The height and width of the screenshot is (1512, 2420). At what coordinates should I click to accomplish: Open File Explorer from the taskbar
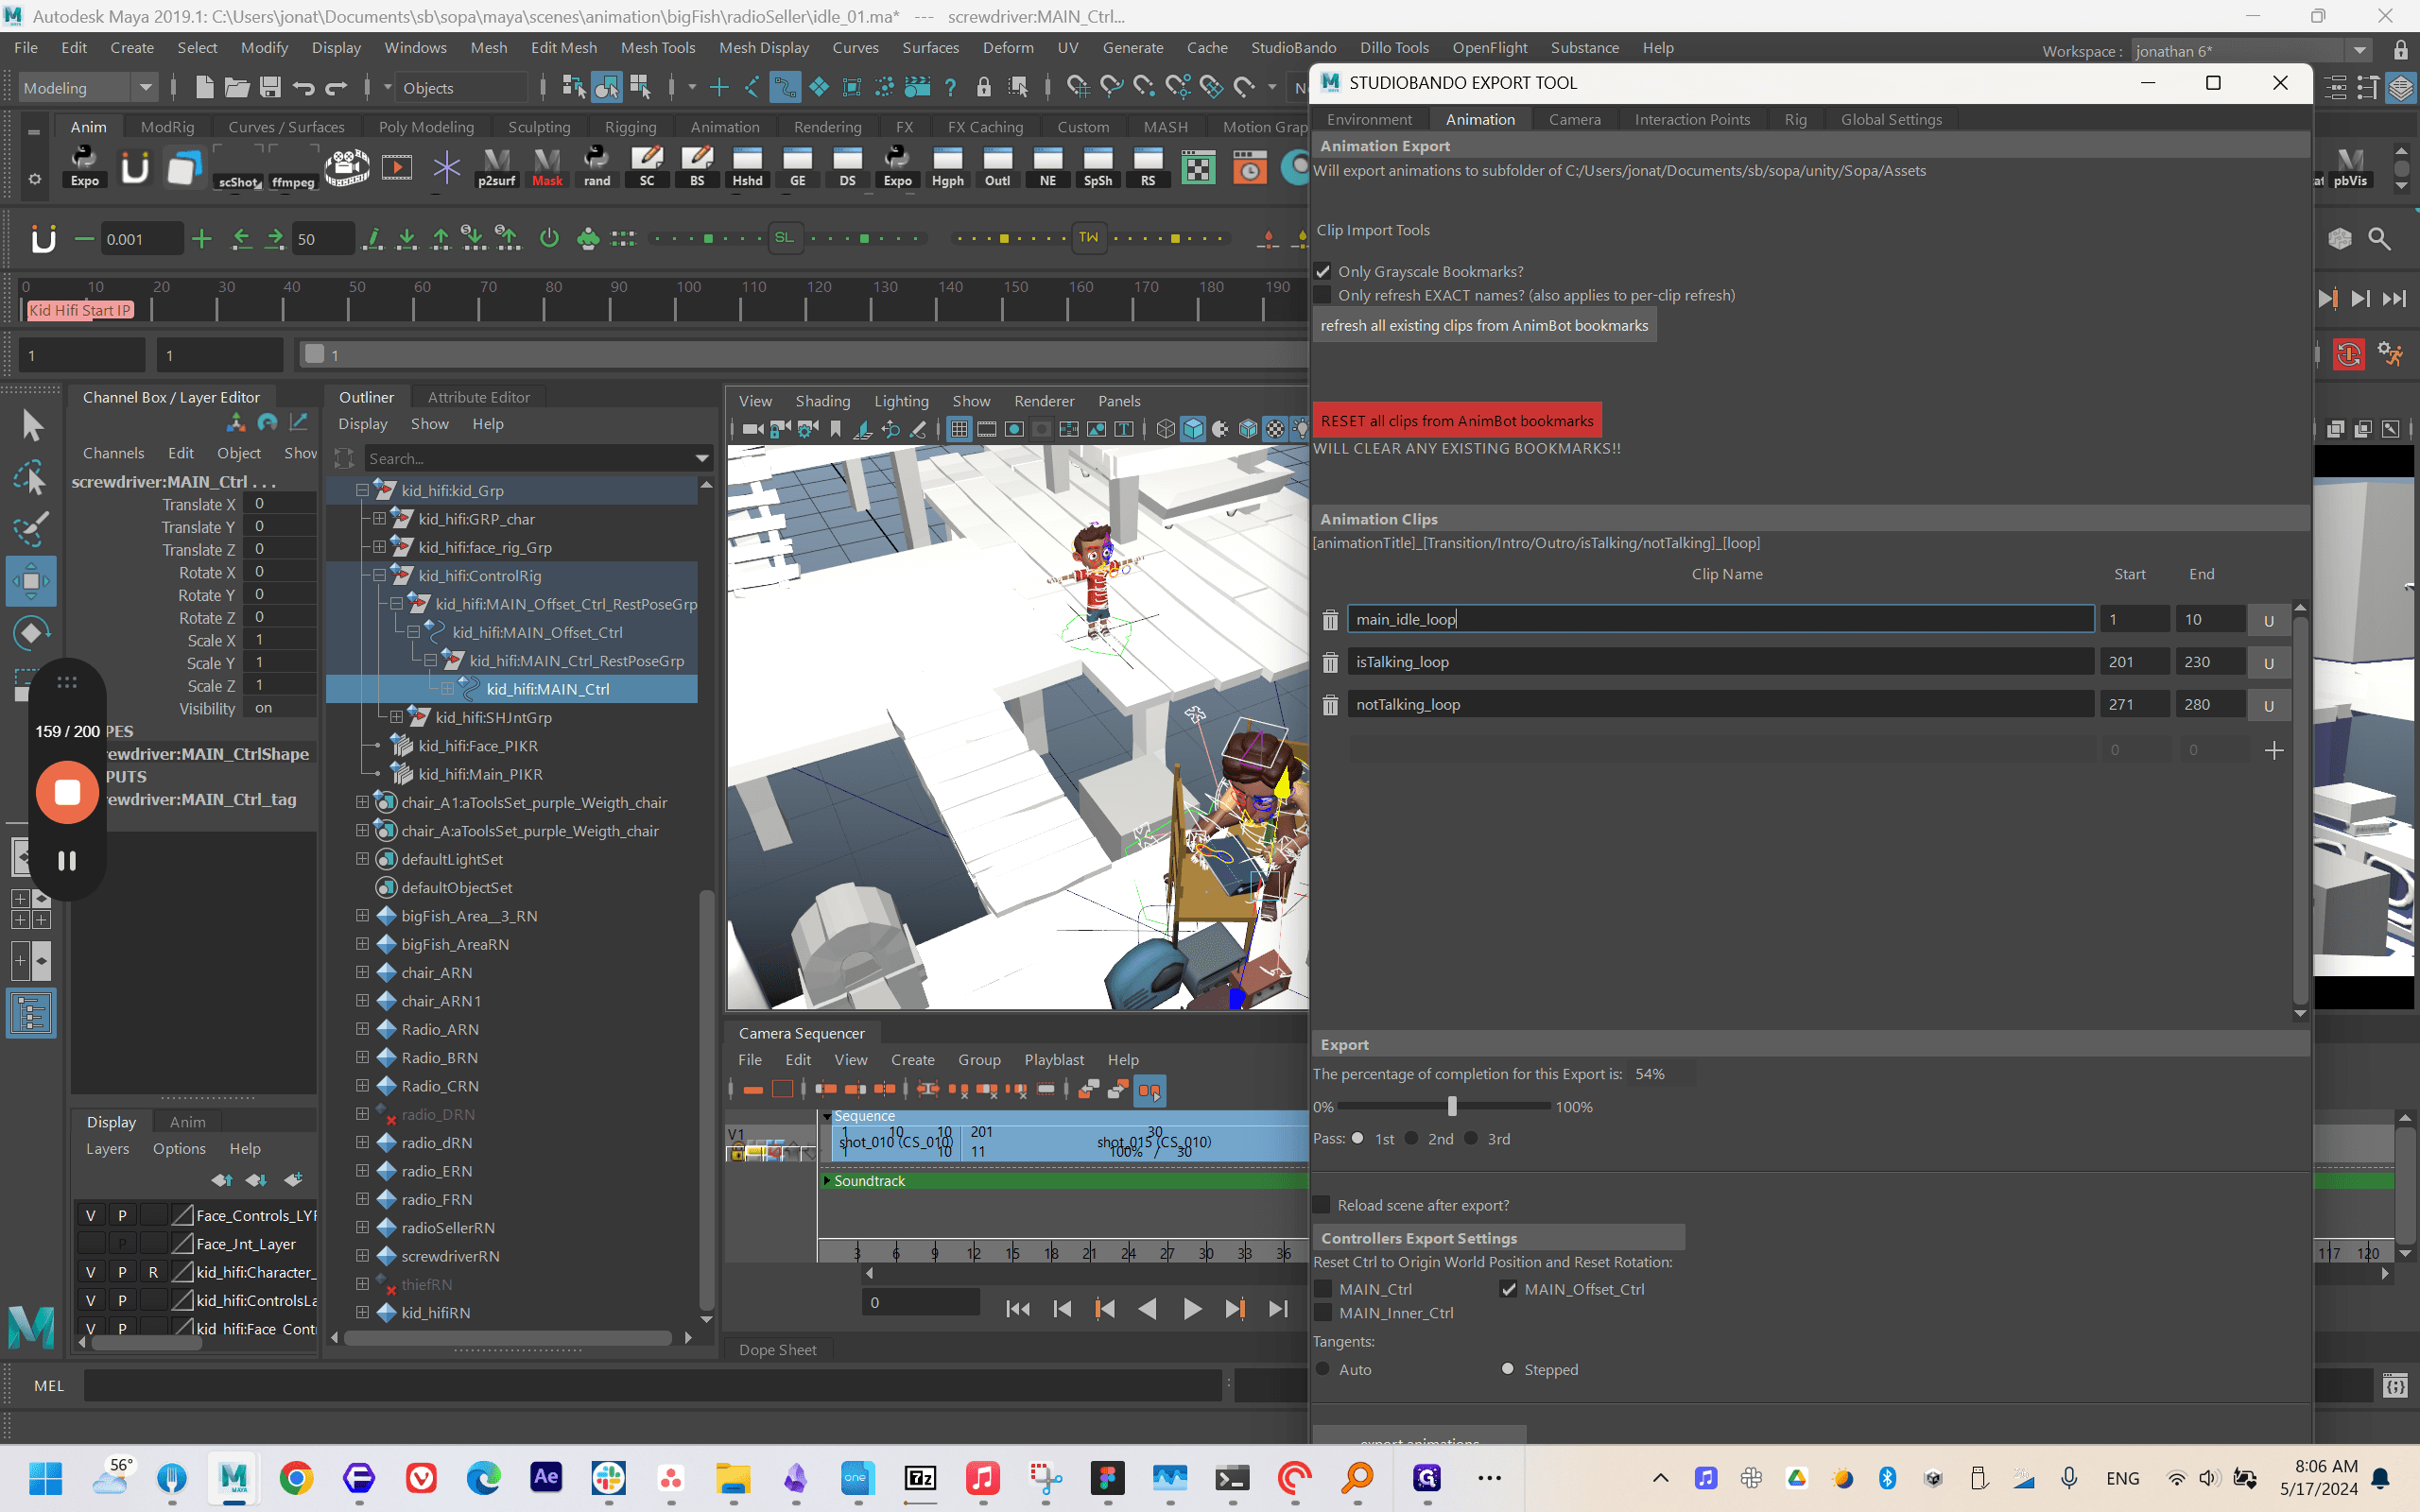pyautogui.click(x=733, y=1477)
